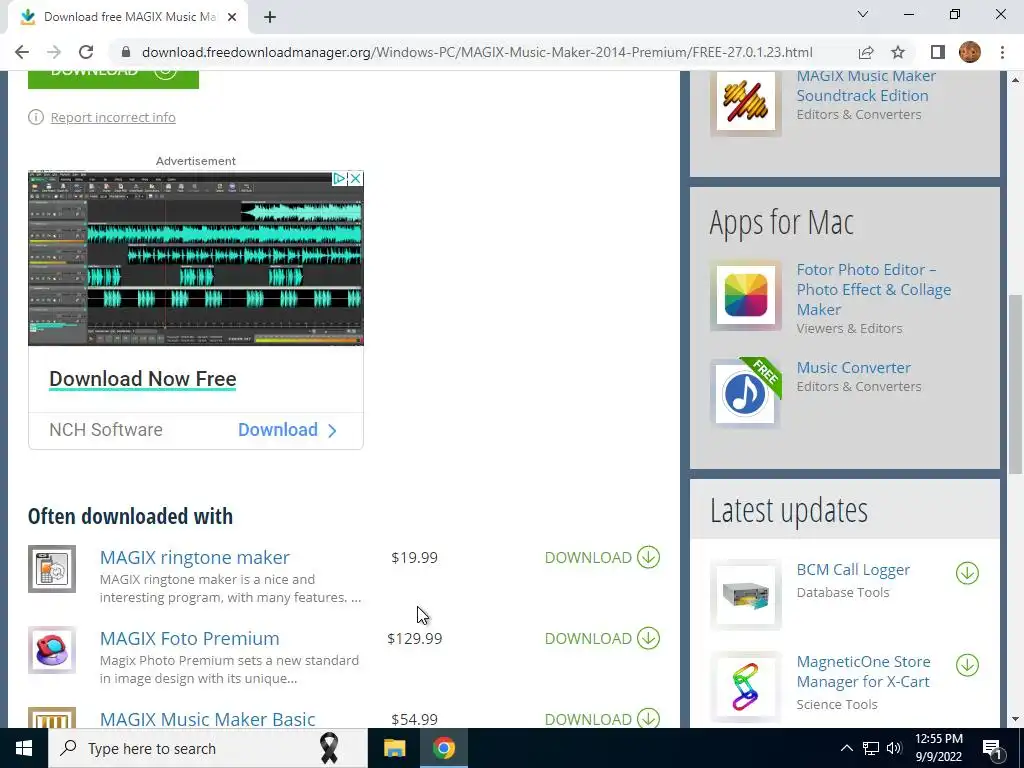Open MAGIX Foto Premium link
The height and width of the screenshot is (768, 1024).
coord(189,639)
